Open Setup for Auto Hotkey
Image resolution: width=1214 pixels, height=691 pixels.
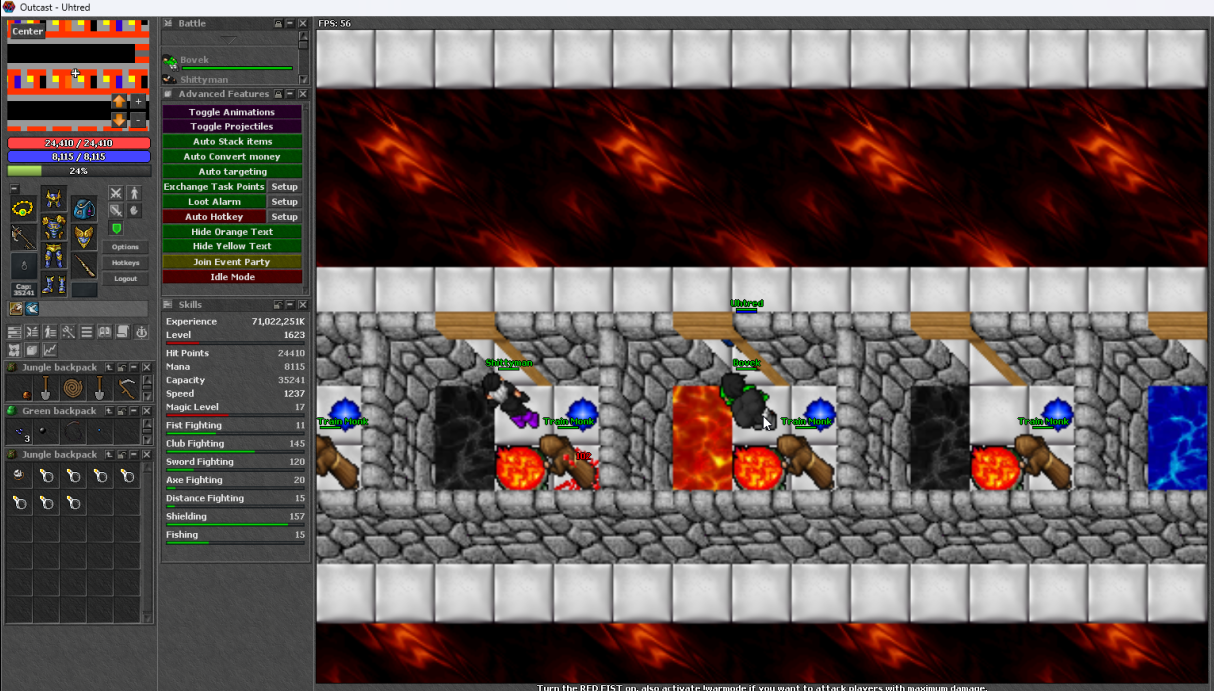[x=285, y=217]
